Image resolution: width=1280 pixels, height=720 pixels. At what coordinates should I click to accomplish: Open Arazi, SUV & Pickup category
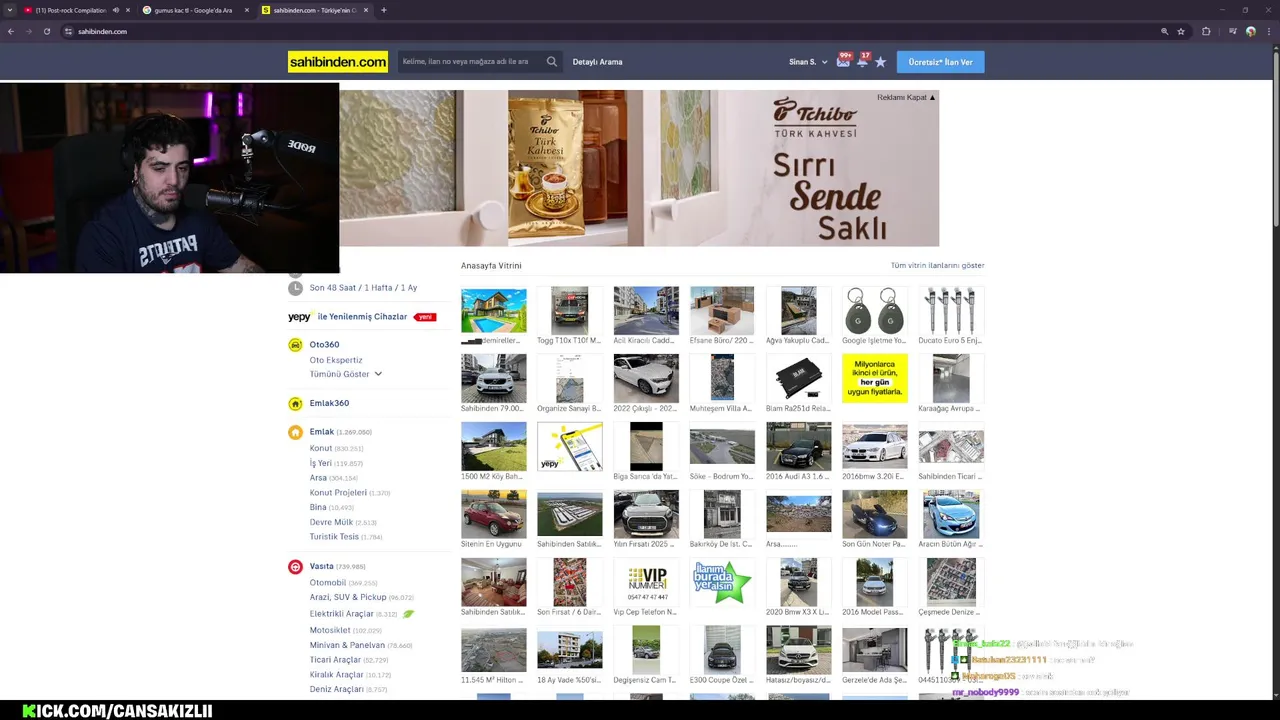point(347,598)
